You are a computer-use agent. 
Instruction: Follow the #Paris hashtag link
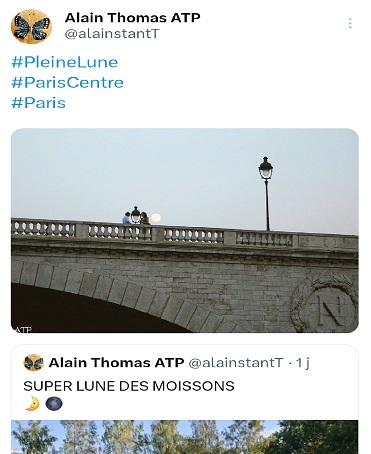(38, 102)
